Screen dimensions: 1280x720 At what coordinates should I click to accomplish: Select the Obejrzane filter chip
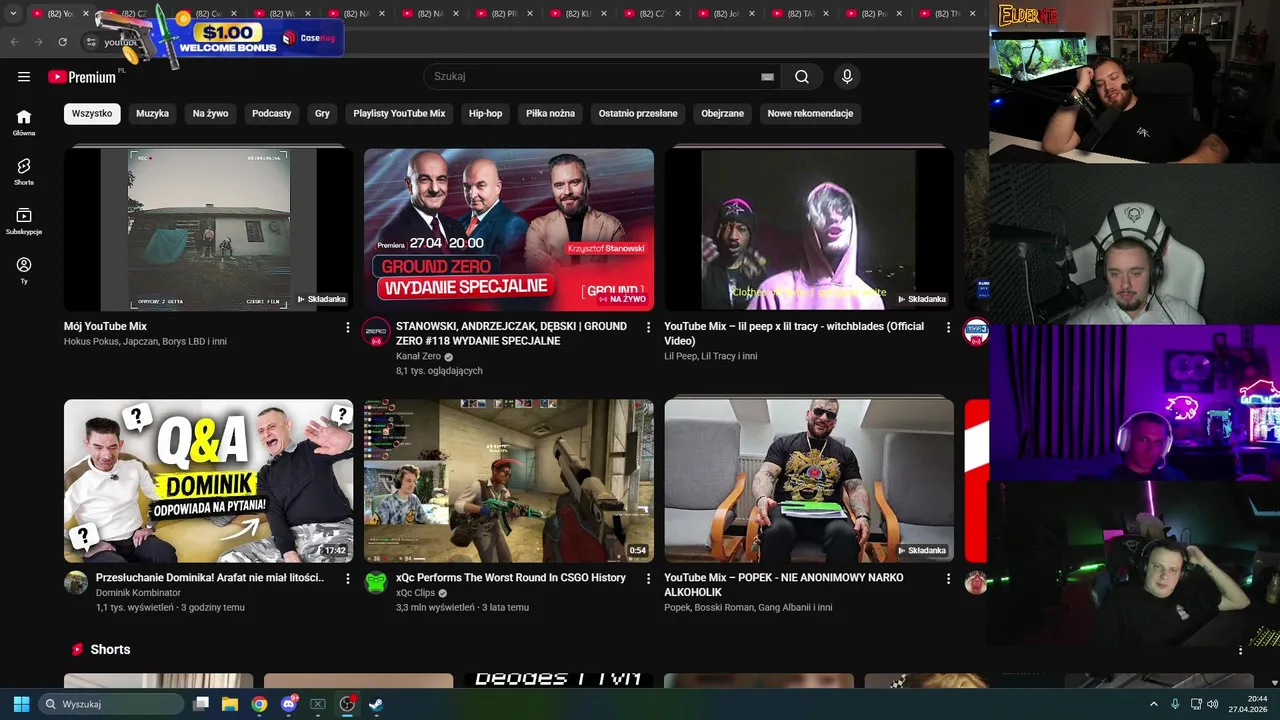pyautogui.click(x=723, y=113)
